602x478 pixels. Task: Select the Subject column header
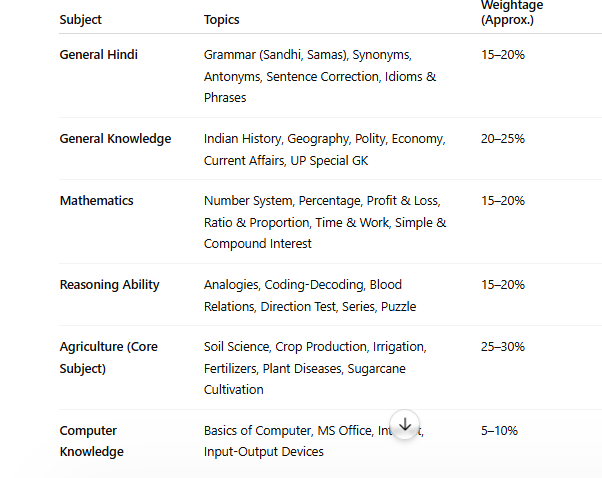(x=80, y=20)
